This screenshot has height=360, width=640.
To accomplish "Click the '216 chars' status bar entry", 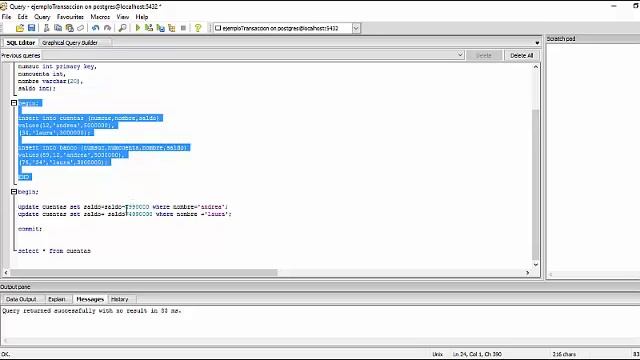I will point(564,354).
